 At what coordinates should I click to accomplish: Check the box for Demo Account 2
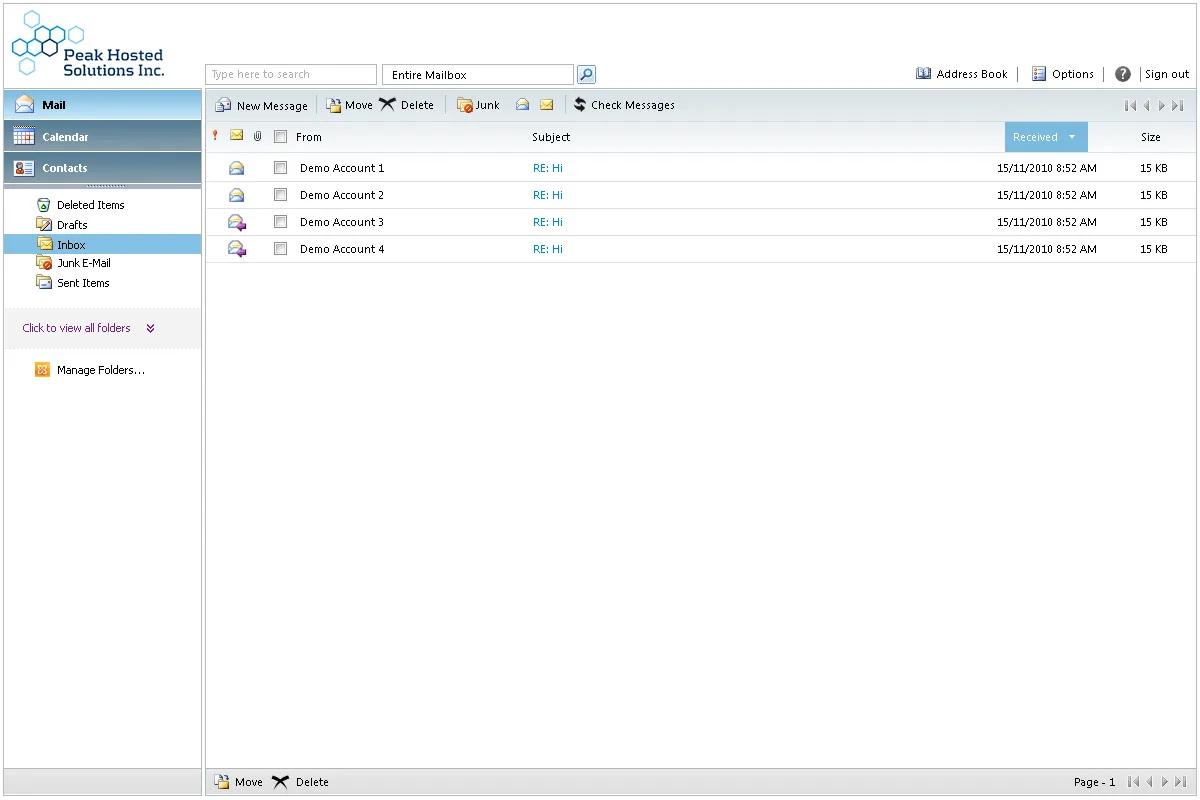point(281,195)
